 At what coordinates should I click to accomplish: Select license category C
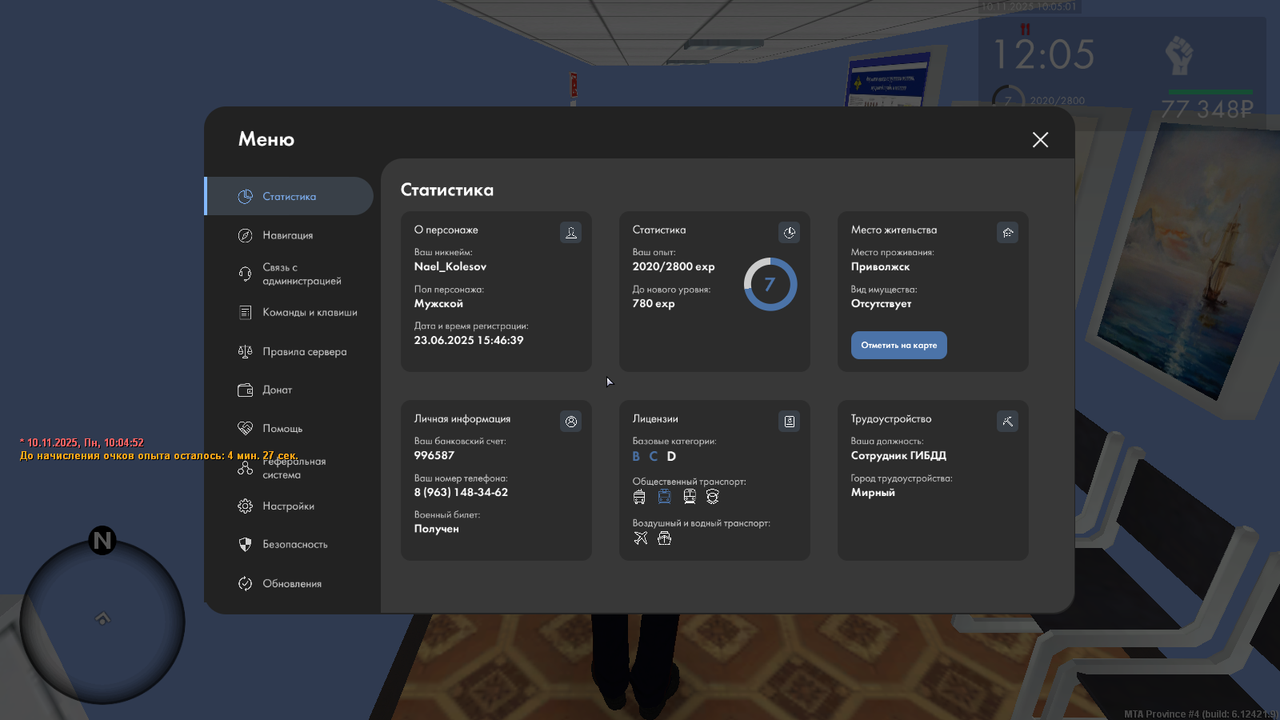click(x=654, y=456)
